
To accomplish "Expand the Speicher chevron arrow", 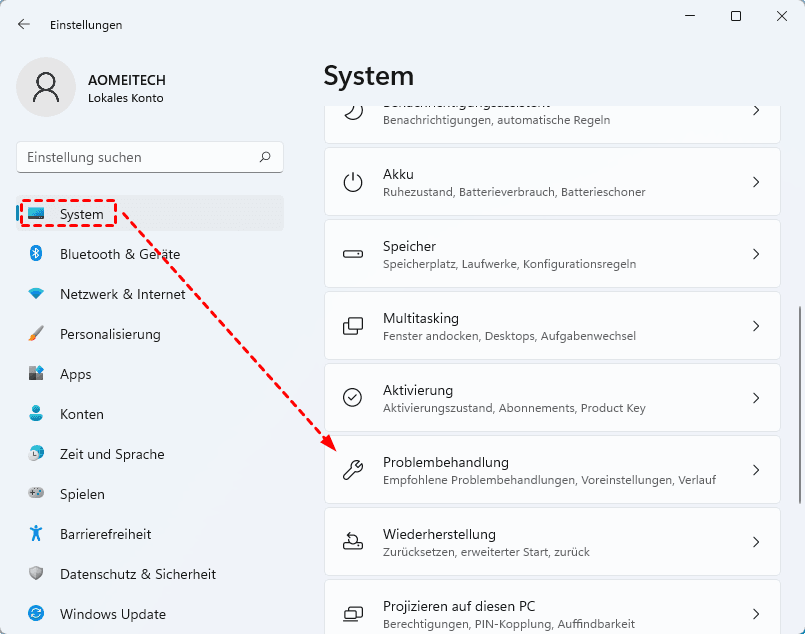I will pos(756,254).
